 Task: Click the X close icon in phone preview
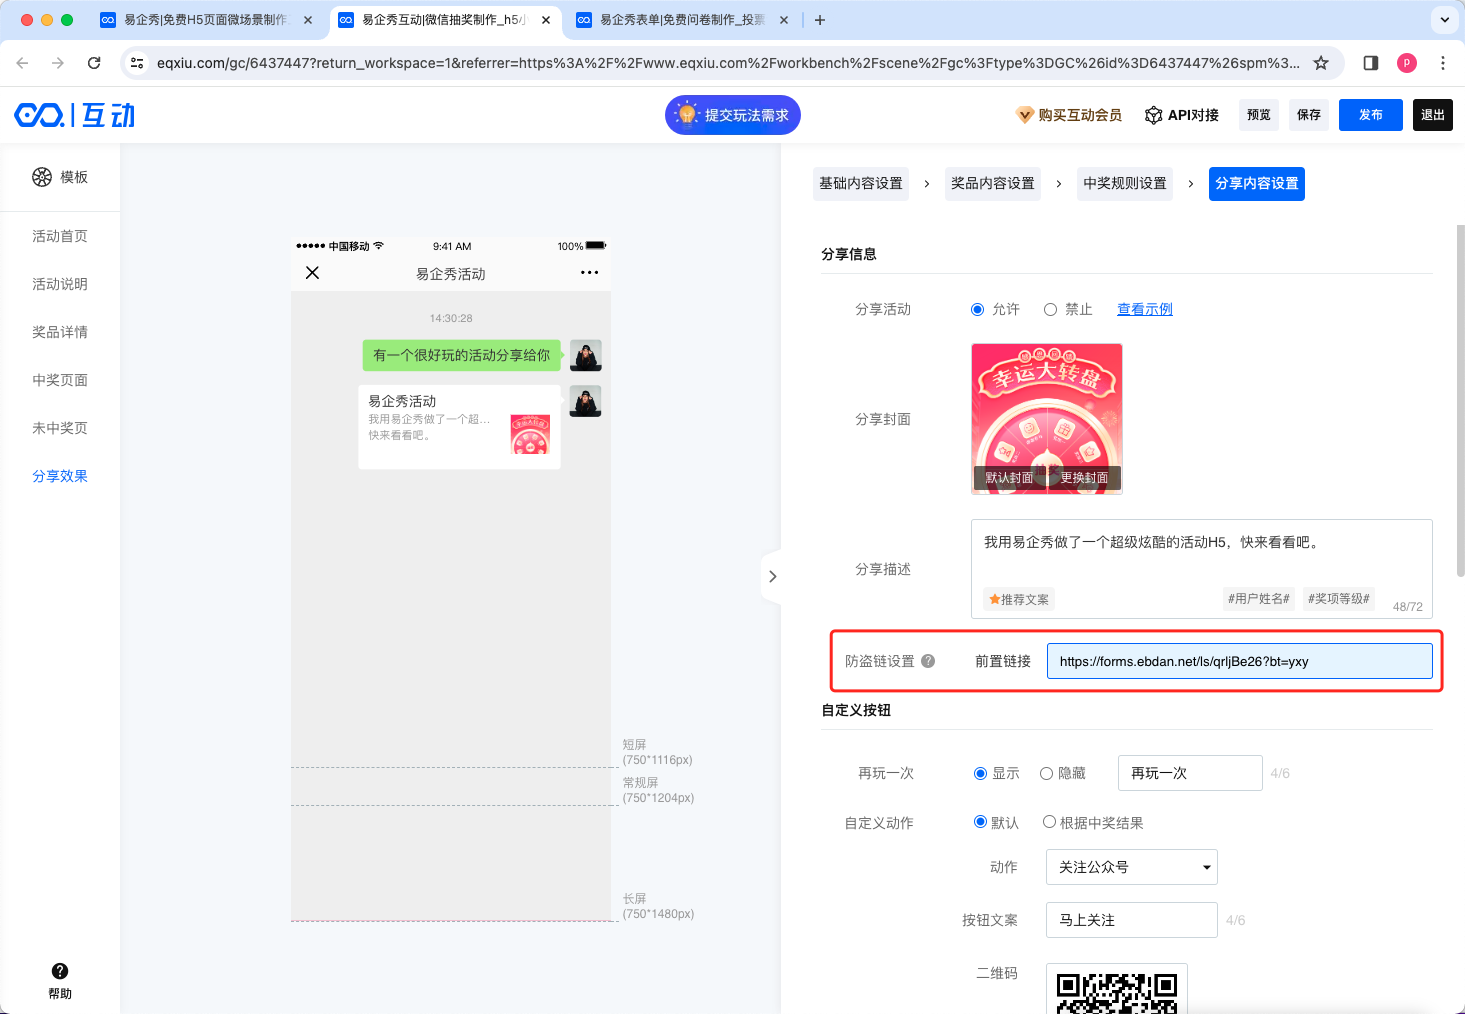click(312, 273)
